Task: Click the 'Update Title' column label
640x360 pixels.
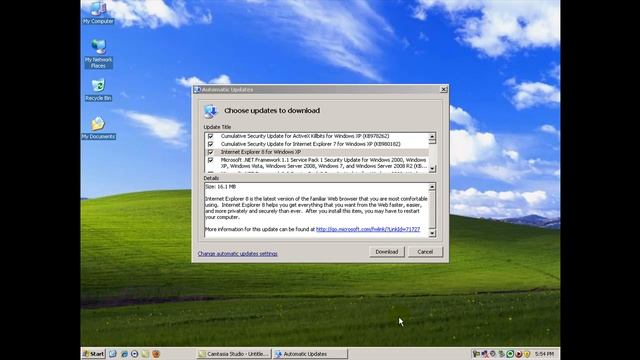Action: 217,127
